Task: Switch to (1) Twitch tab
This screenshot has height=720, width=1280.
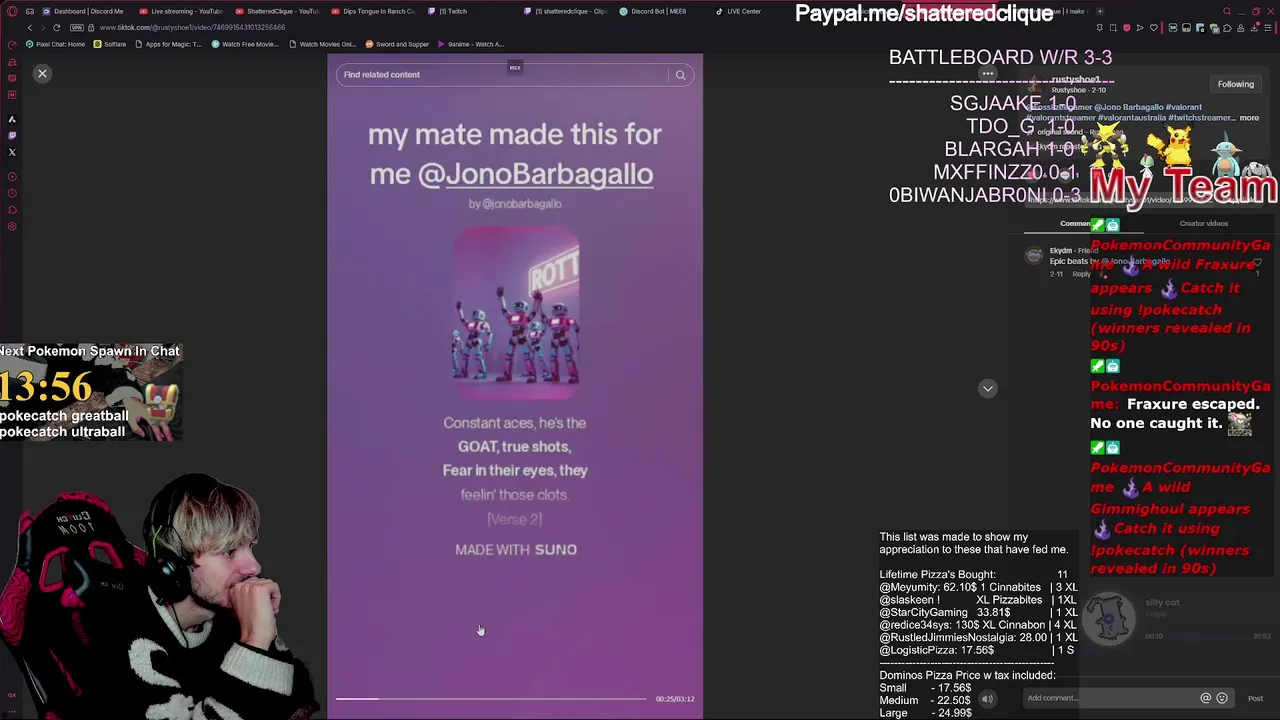Action: tap(448, 11)
